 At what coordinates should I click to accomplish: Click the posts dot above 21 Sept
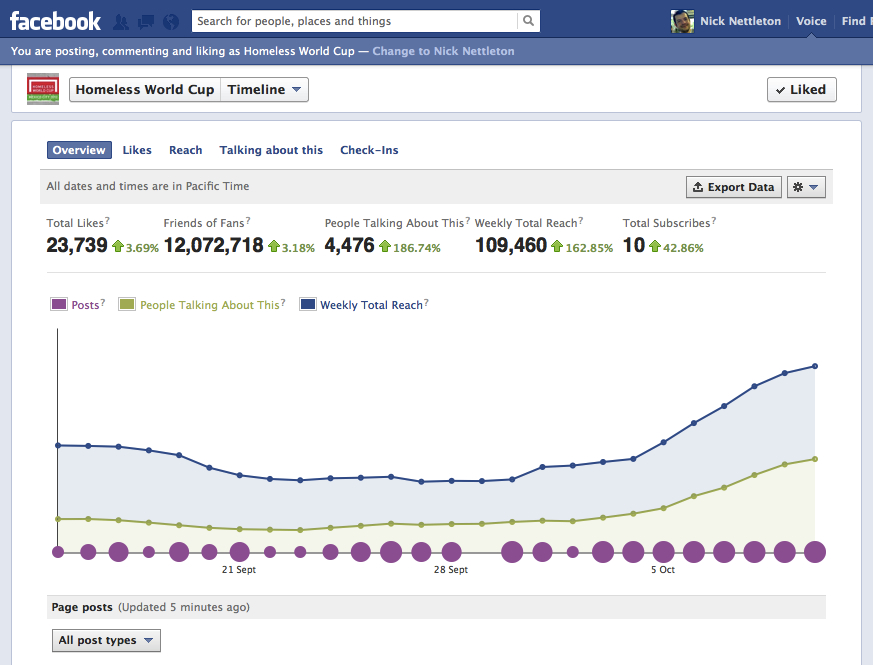click(x=239, y=552)
